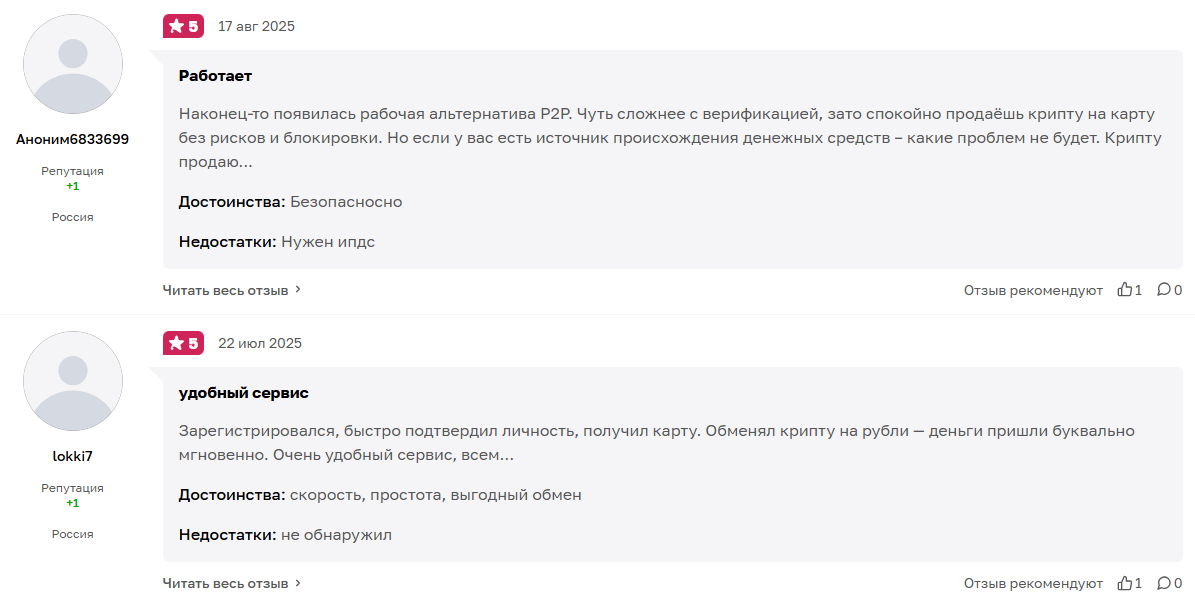The image size is (1195, 600).
Task: Open lokki7's profile avatar
Action: point(73,381)
